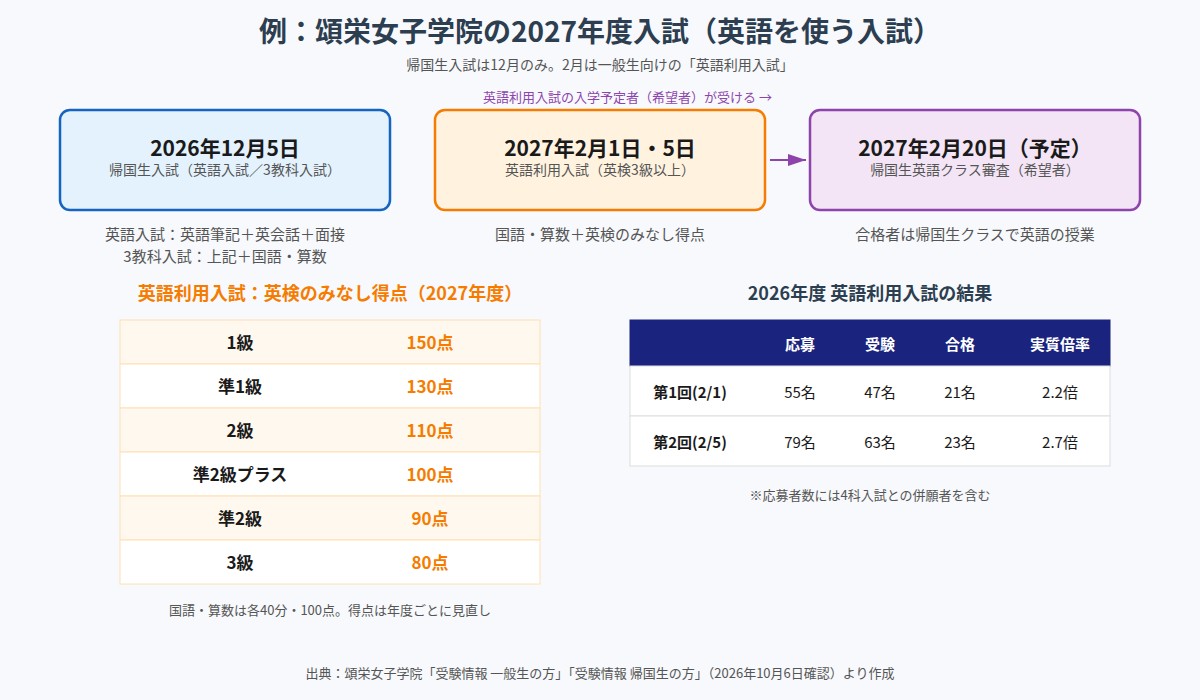Click 英語入試：英語筆記＋英会話＋面接 line

click(x=225, y=235)
